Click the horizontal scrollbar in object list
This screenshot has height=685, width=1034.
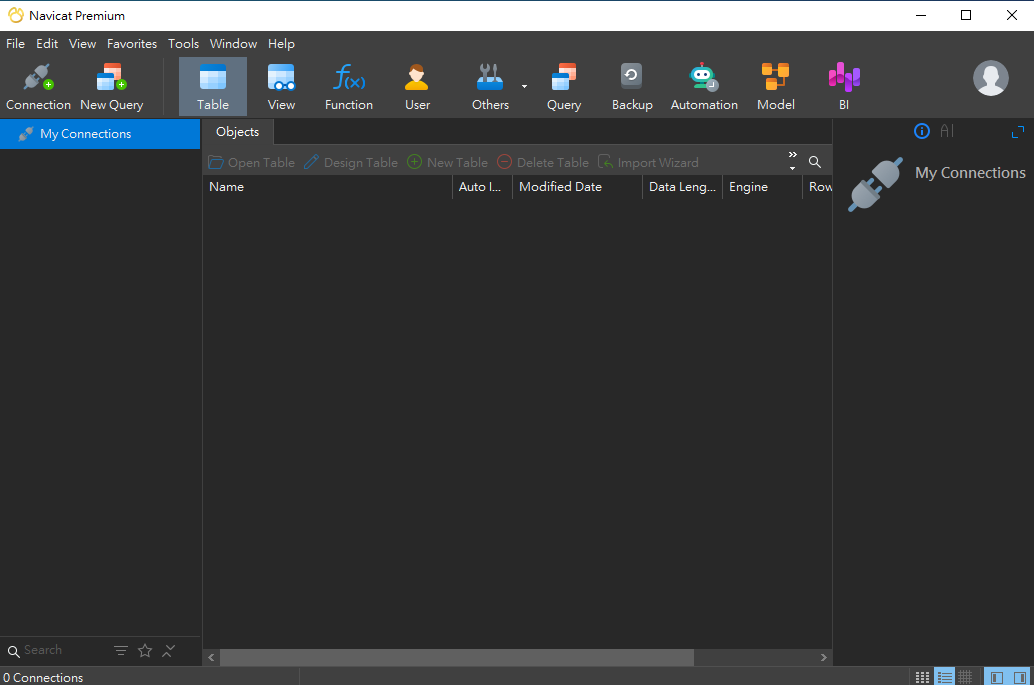click(x=456, y=657)
